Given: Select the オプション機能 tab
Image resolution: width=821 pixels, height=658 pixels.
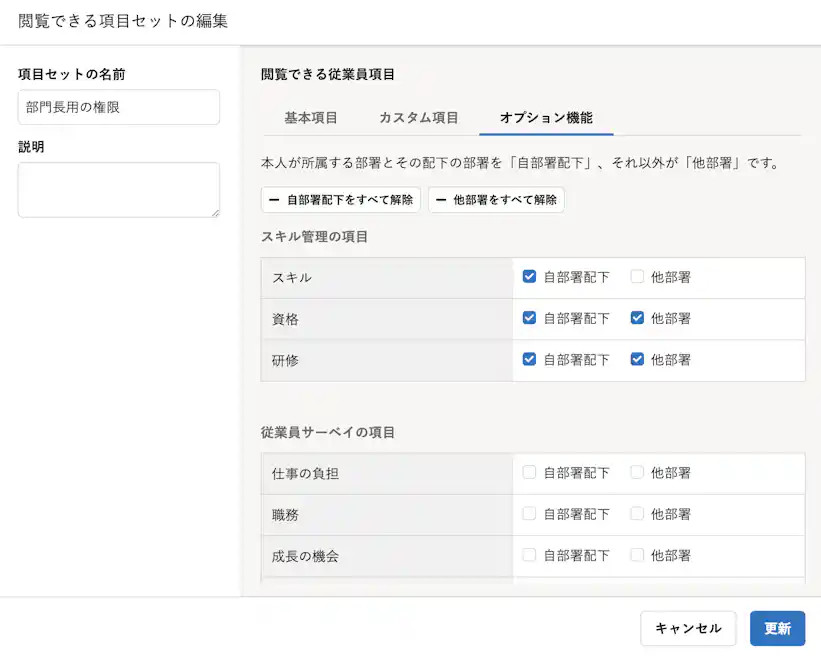Looking at the screenshot, I should tap(544, 117).
